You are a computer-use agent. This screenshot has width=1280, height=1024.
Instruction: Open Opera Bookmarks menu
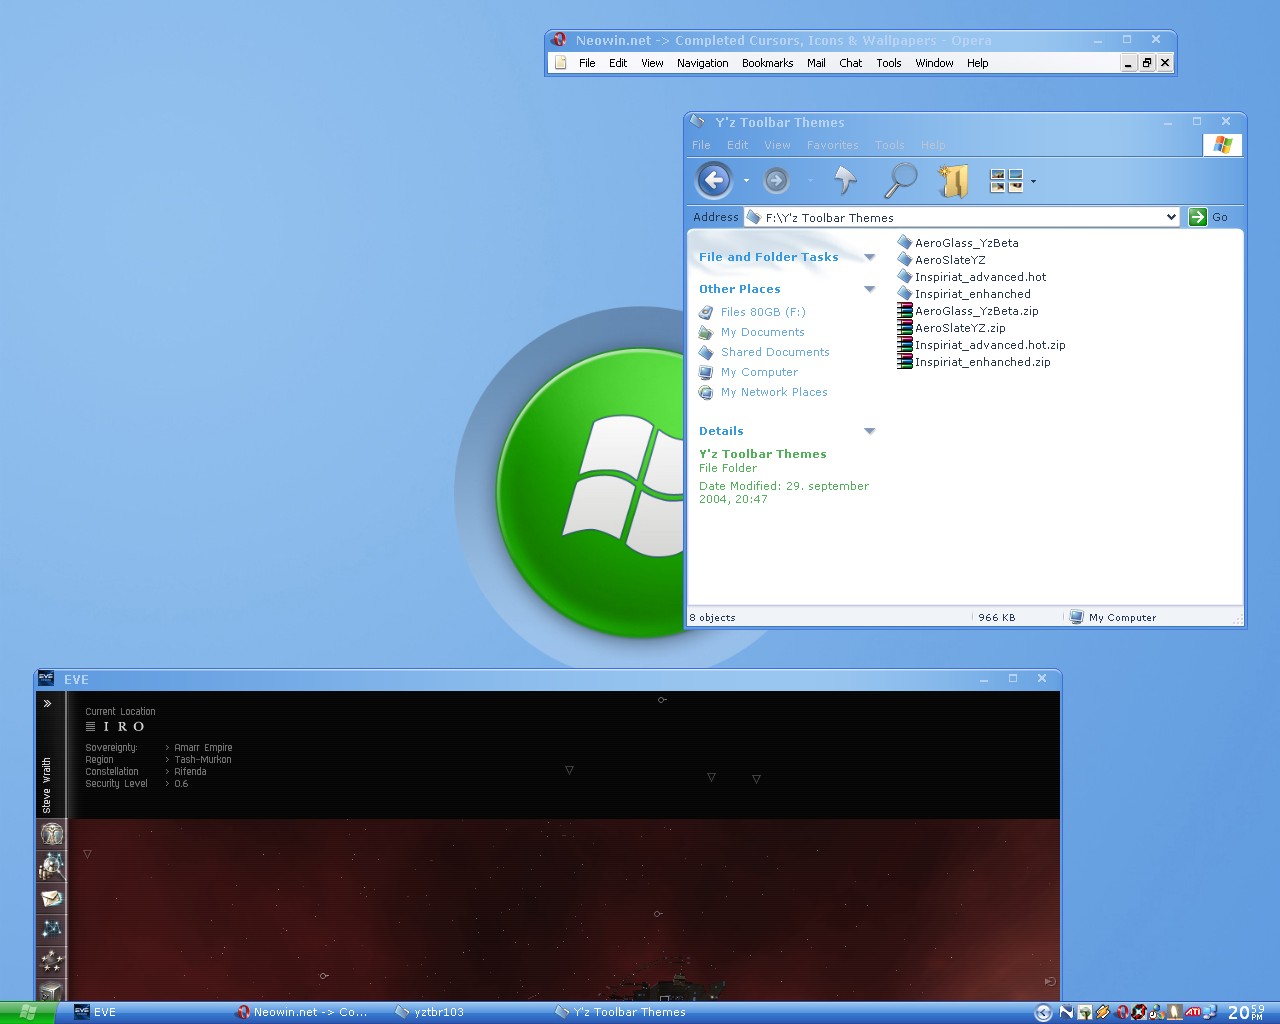(x=767, y=63)
